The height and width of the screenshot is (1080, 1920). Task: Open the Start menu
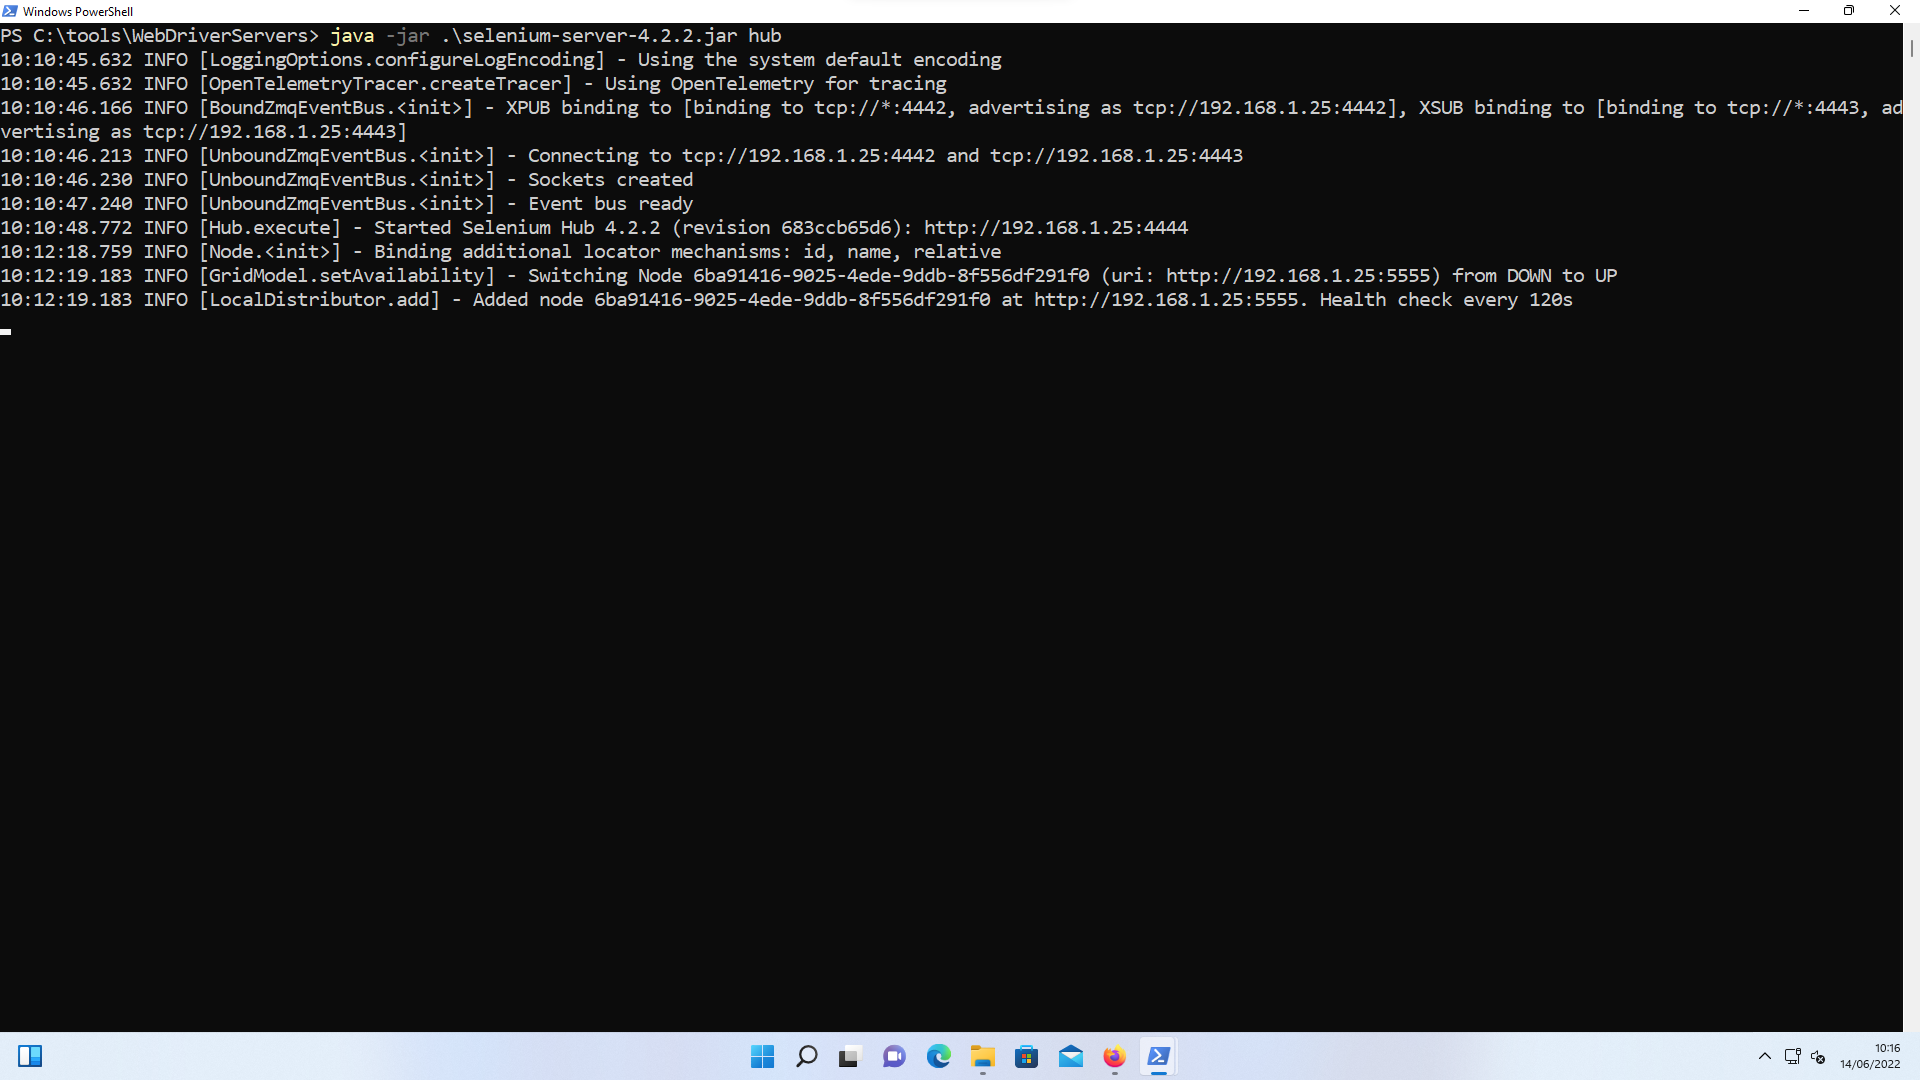763,1056
